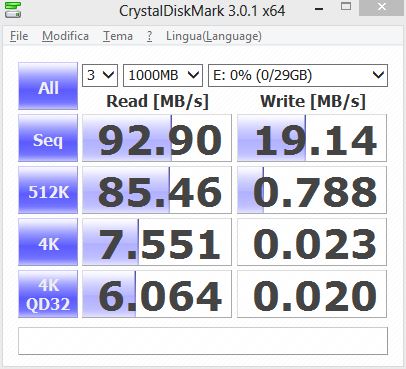Open the drive selector showing E: 0% (0/29GB)
This screenshot has width=406, height=369.
(x=298, y=75)
